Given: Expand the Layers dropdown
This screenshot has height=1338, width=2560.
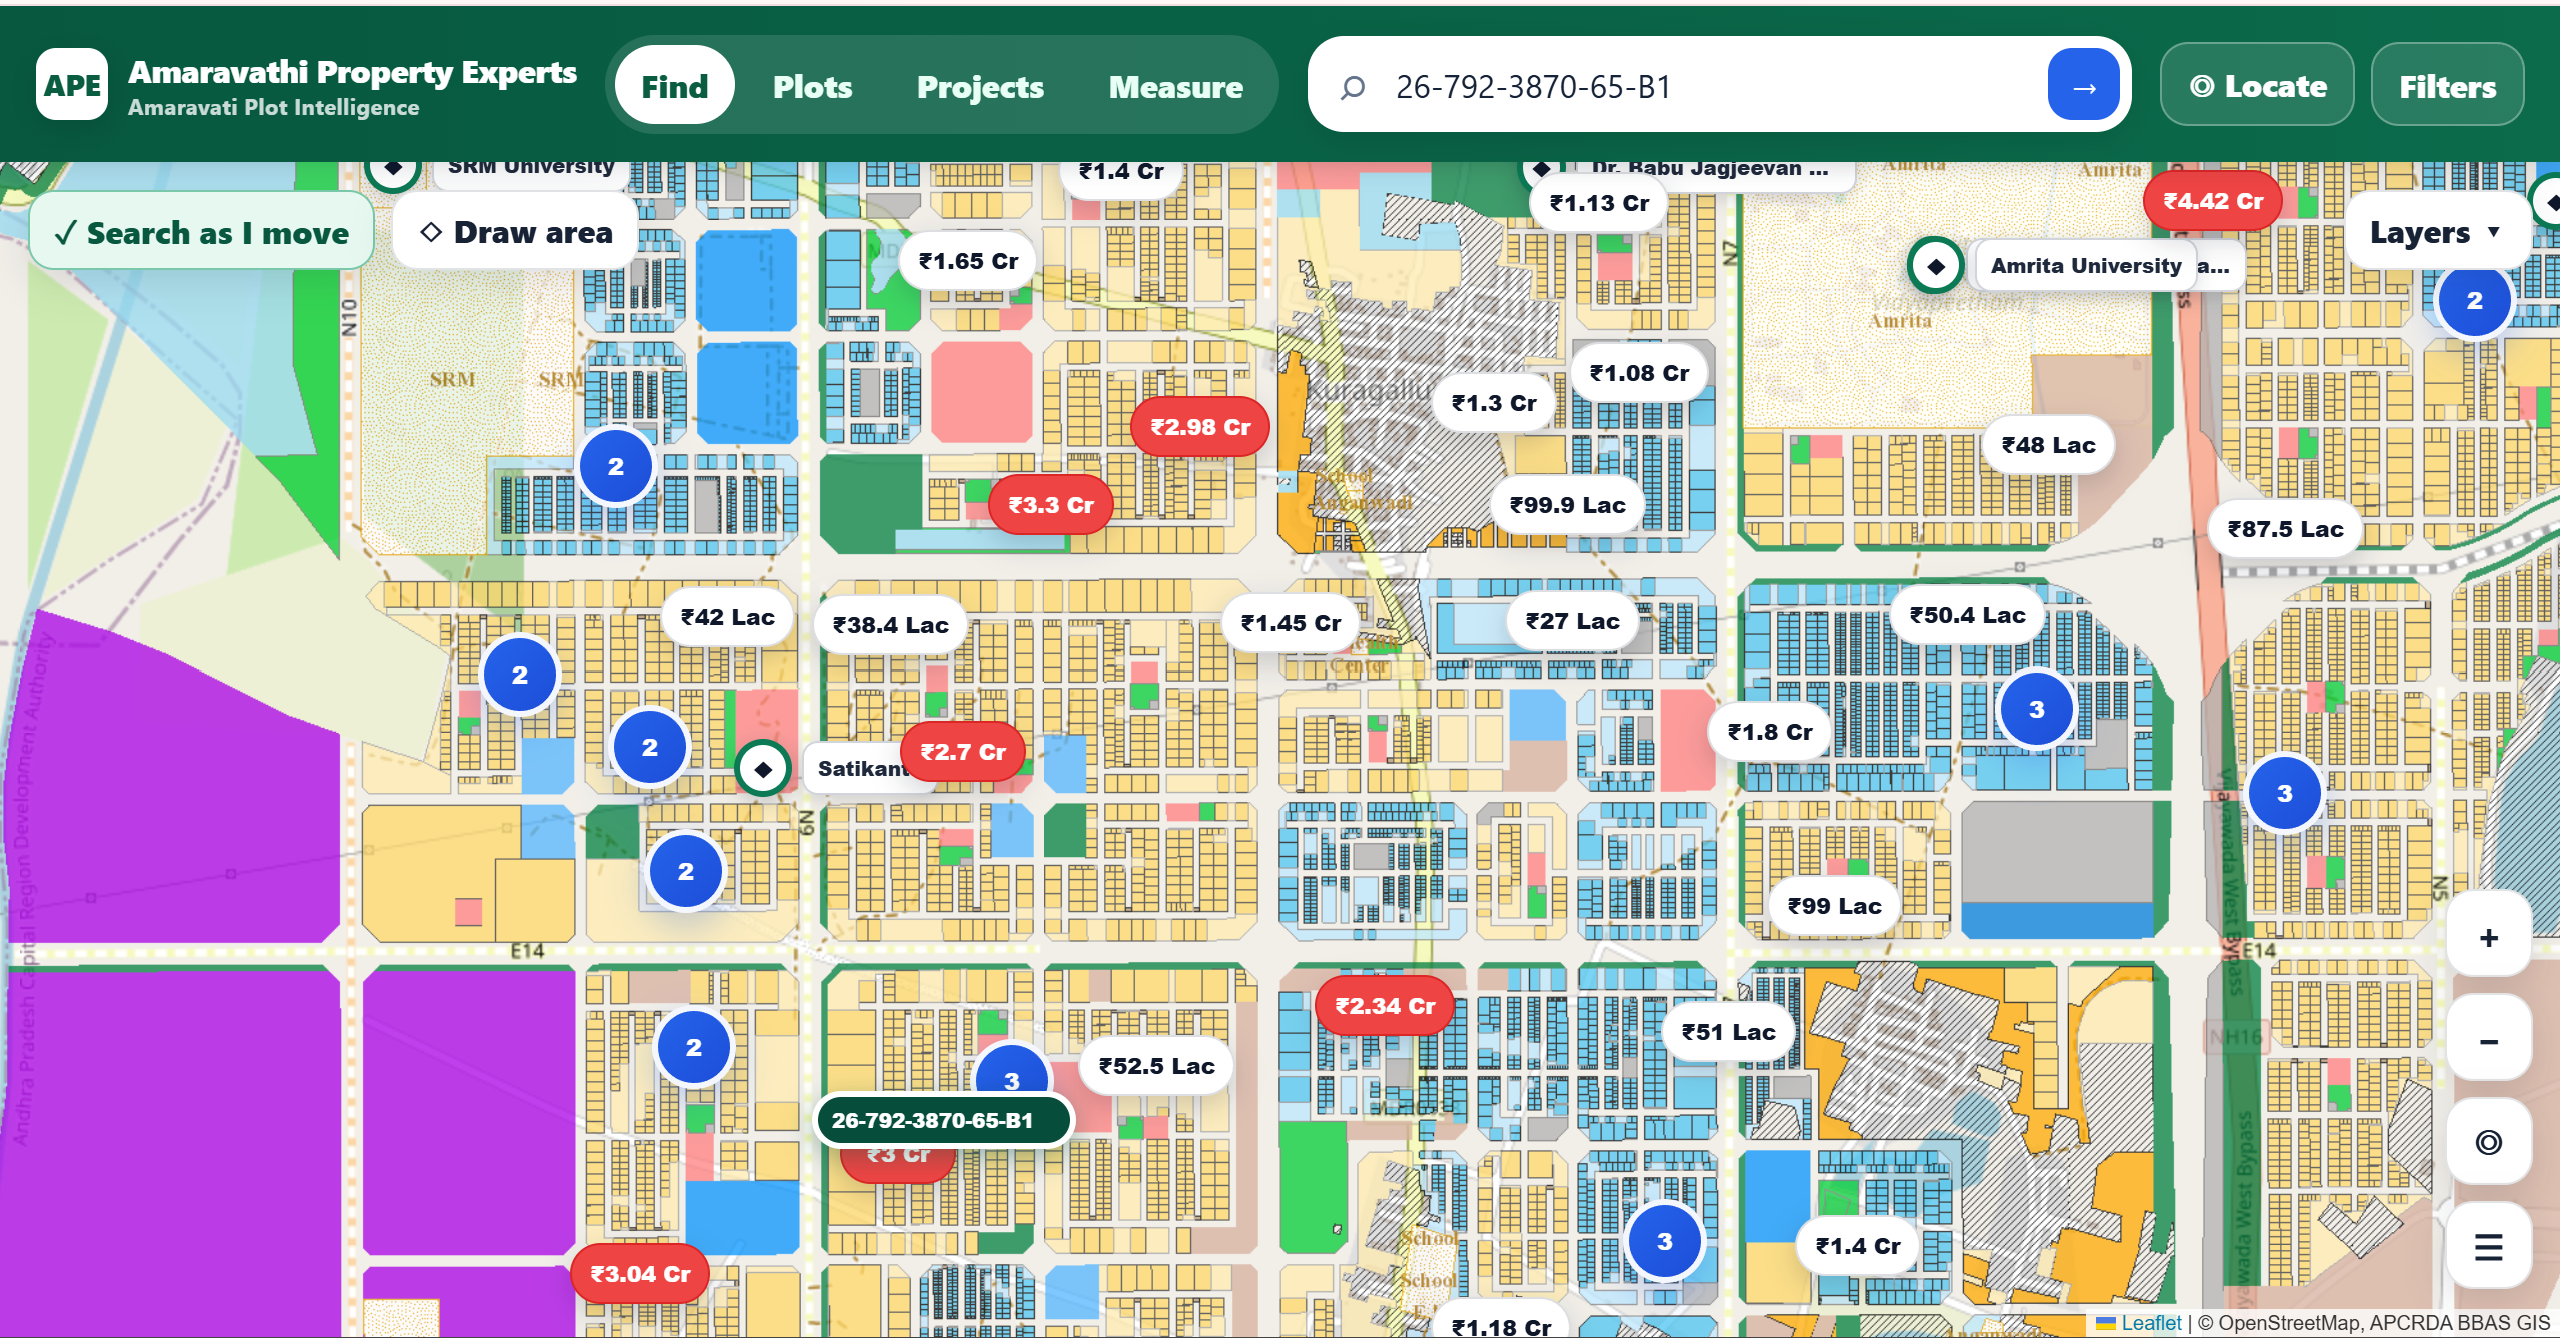Looking at the screenshot, I should (2436, 232).
